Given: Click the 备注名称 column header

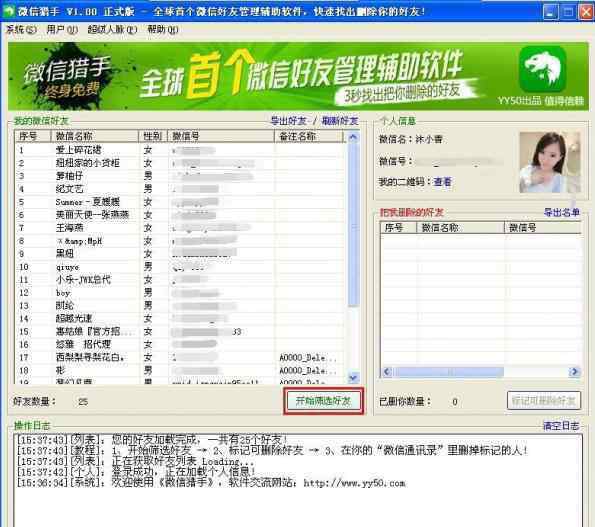Looking at the screenshot, I should 309,136.
